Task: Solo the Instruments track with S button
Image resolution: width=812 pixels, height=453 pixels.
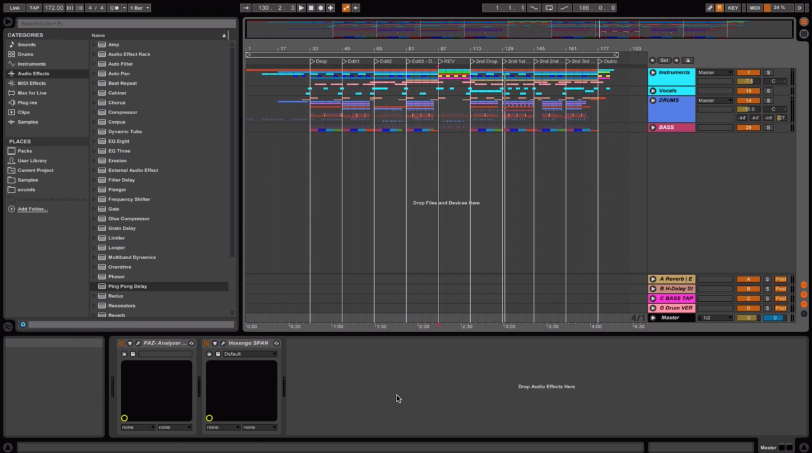Action: [x=768, y=72]
